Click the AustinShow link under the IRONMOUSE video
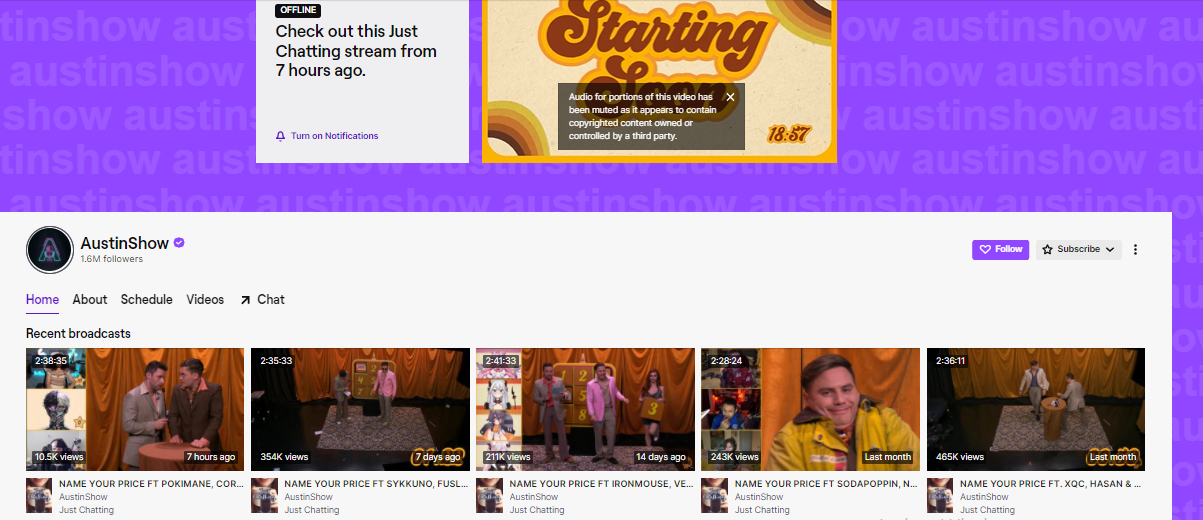The width and height of the screenshot is (1203, 520). coord(534,497)
